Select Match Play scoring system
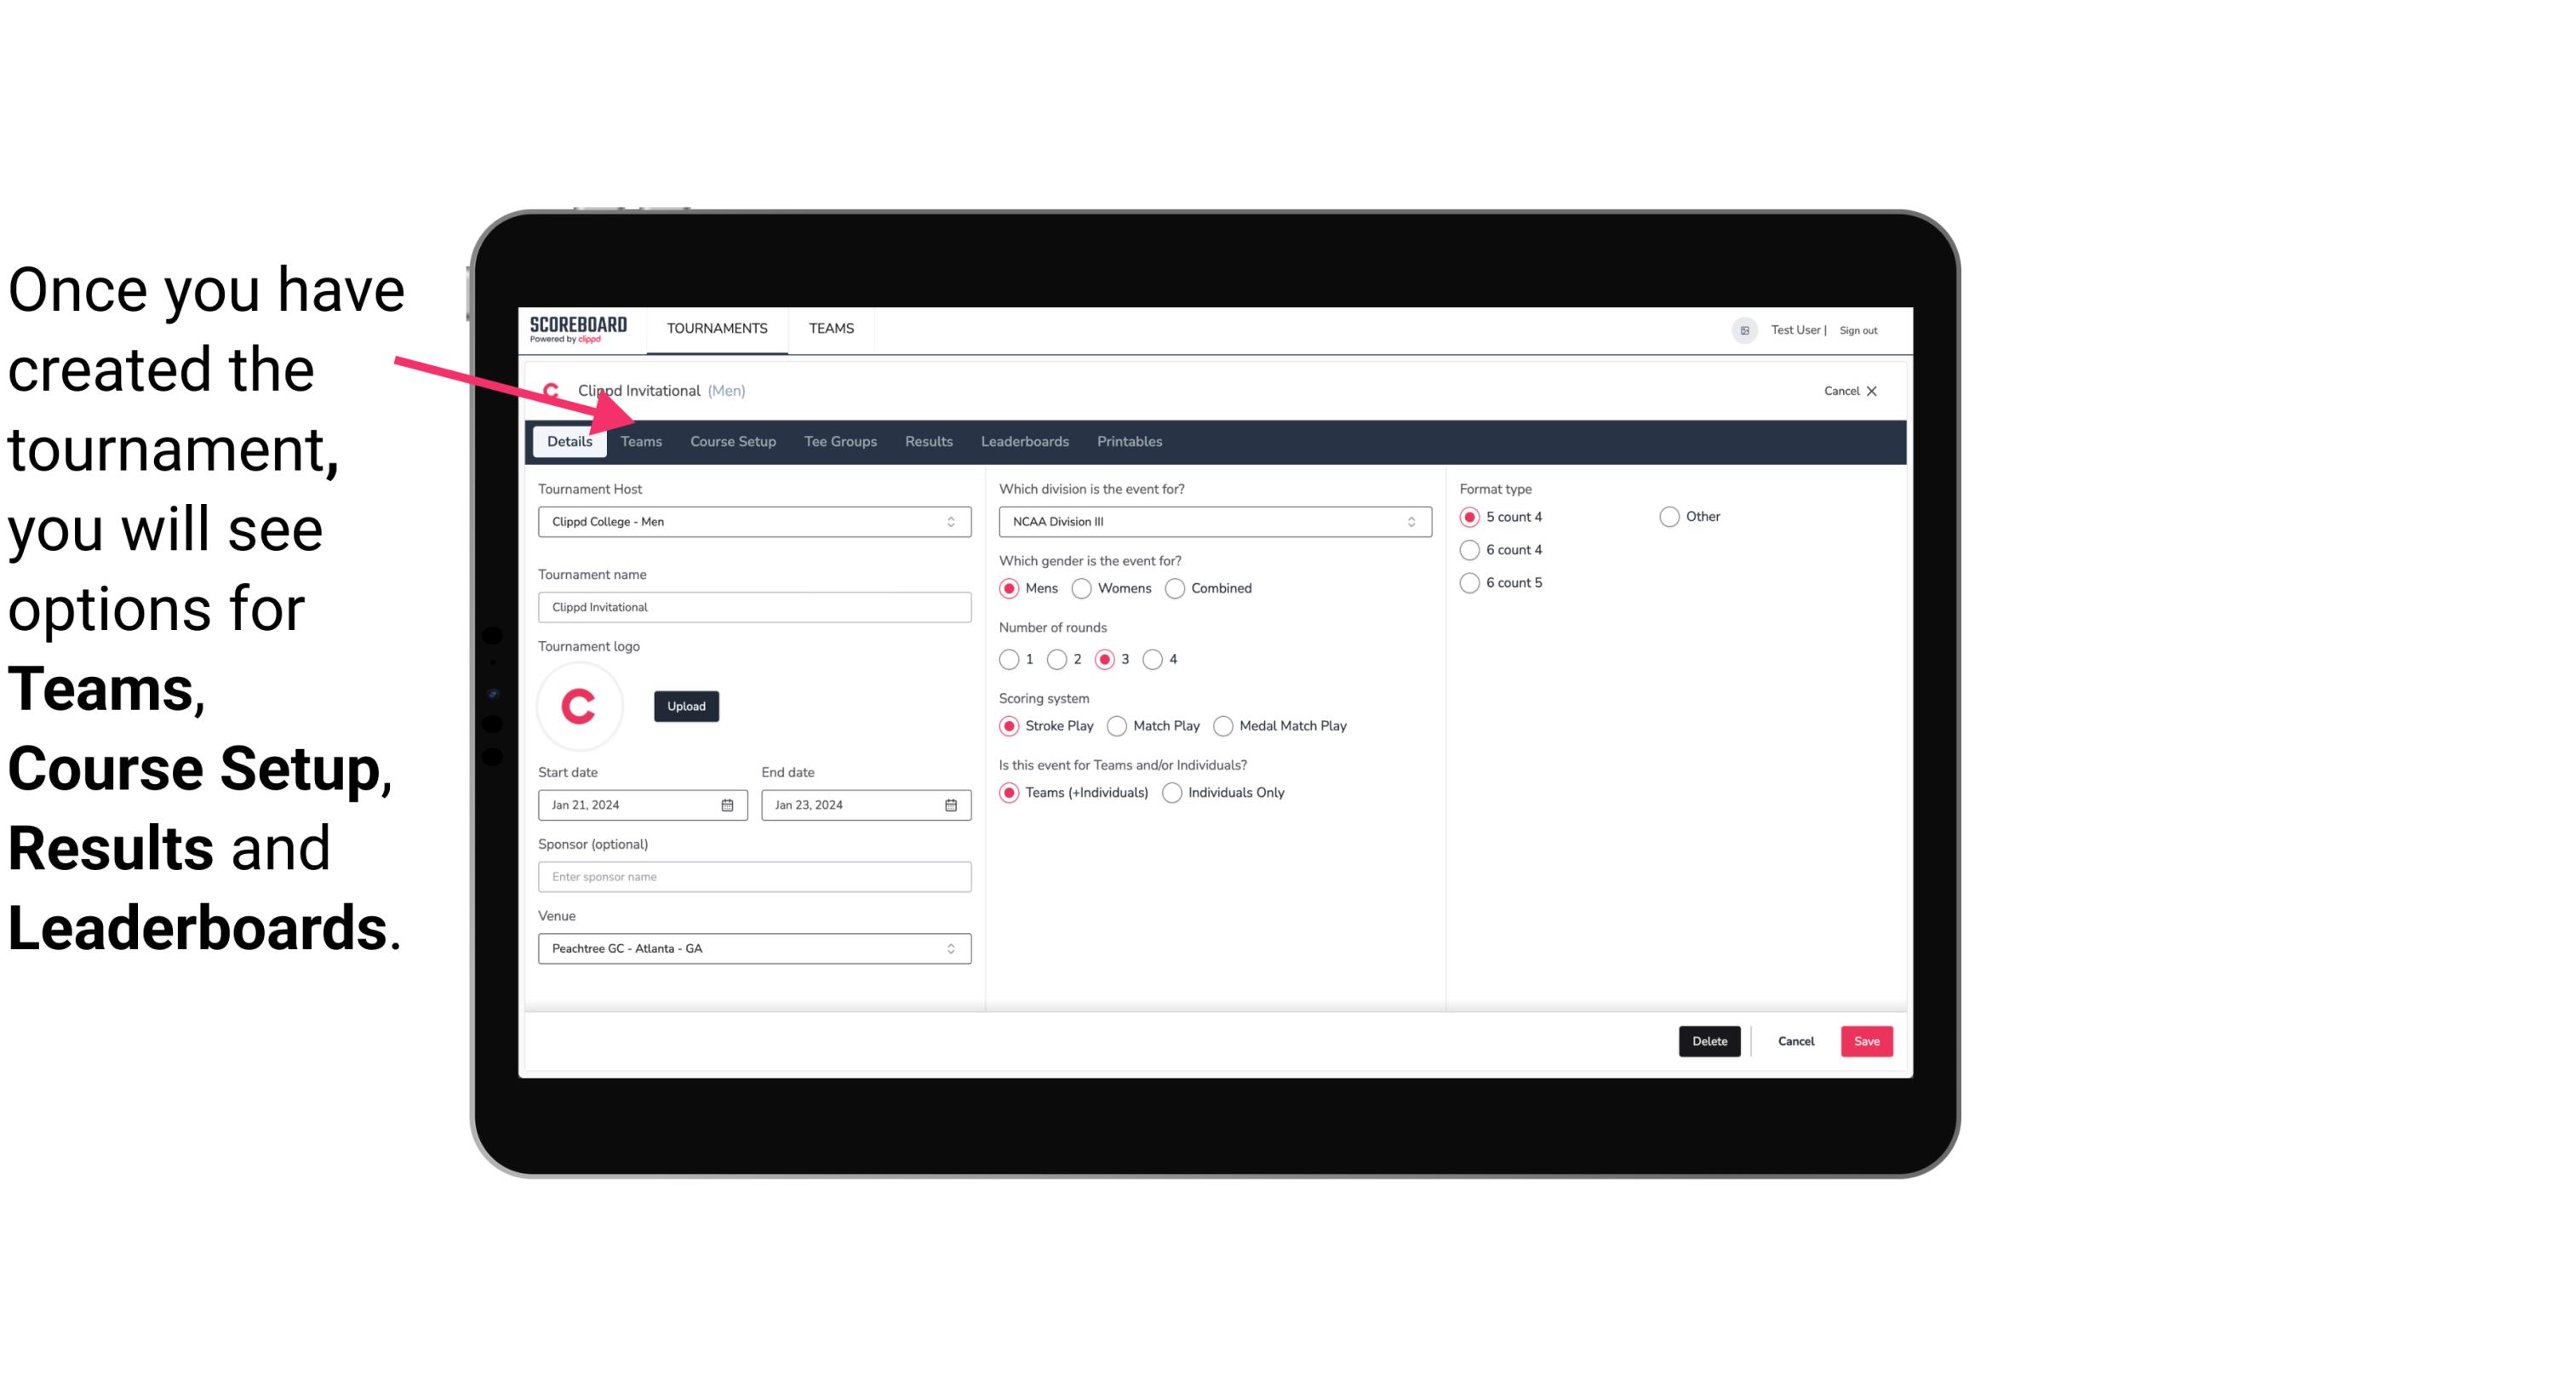Viewport: 2576px width, 1386px height. coord(1116,725)
